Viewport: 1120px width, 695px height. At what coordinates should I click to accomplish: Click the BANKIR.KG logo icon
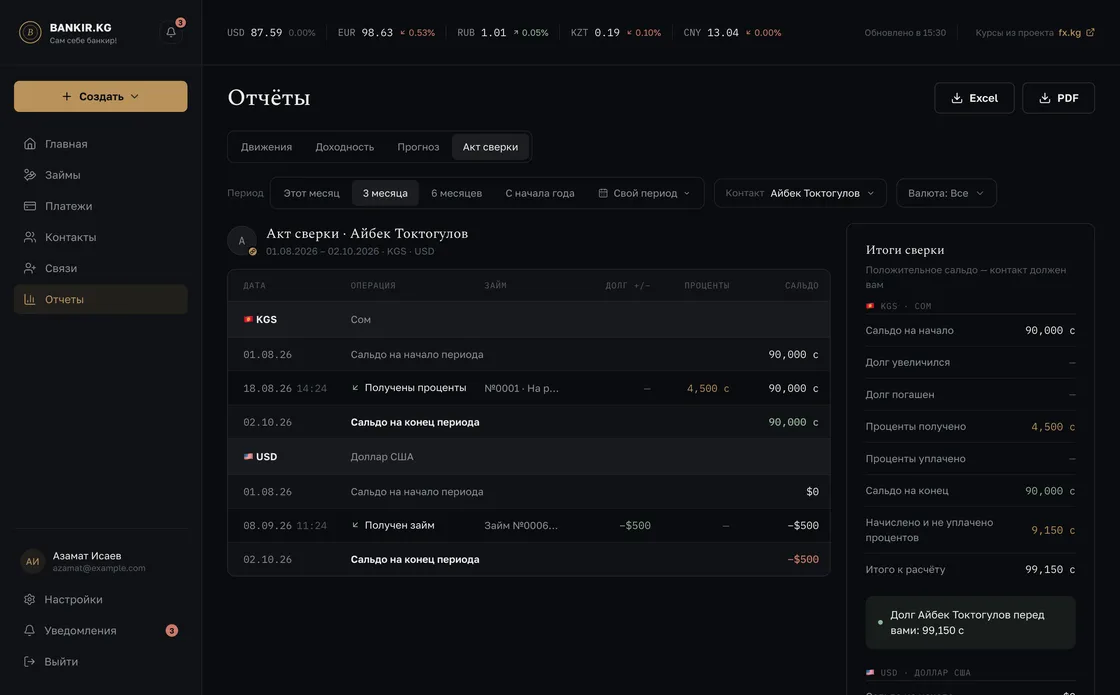tap(30, 32)
